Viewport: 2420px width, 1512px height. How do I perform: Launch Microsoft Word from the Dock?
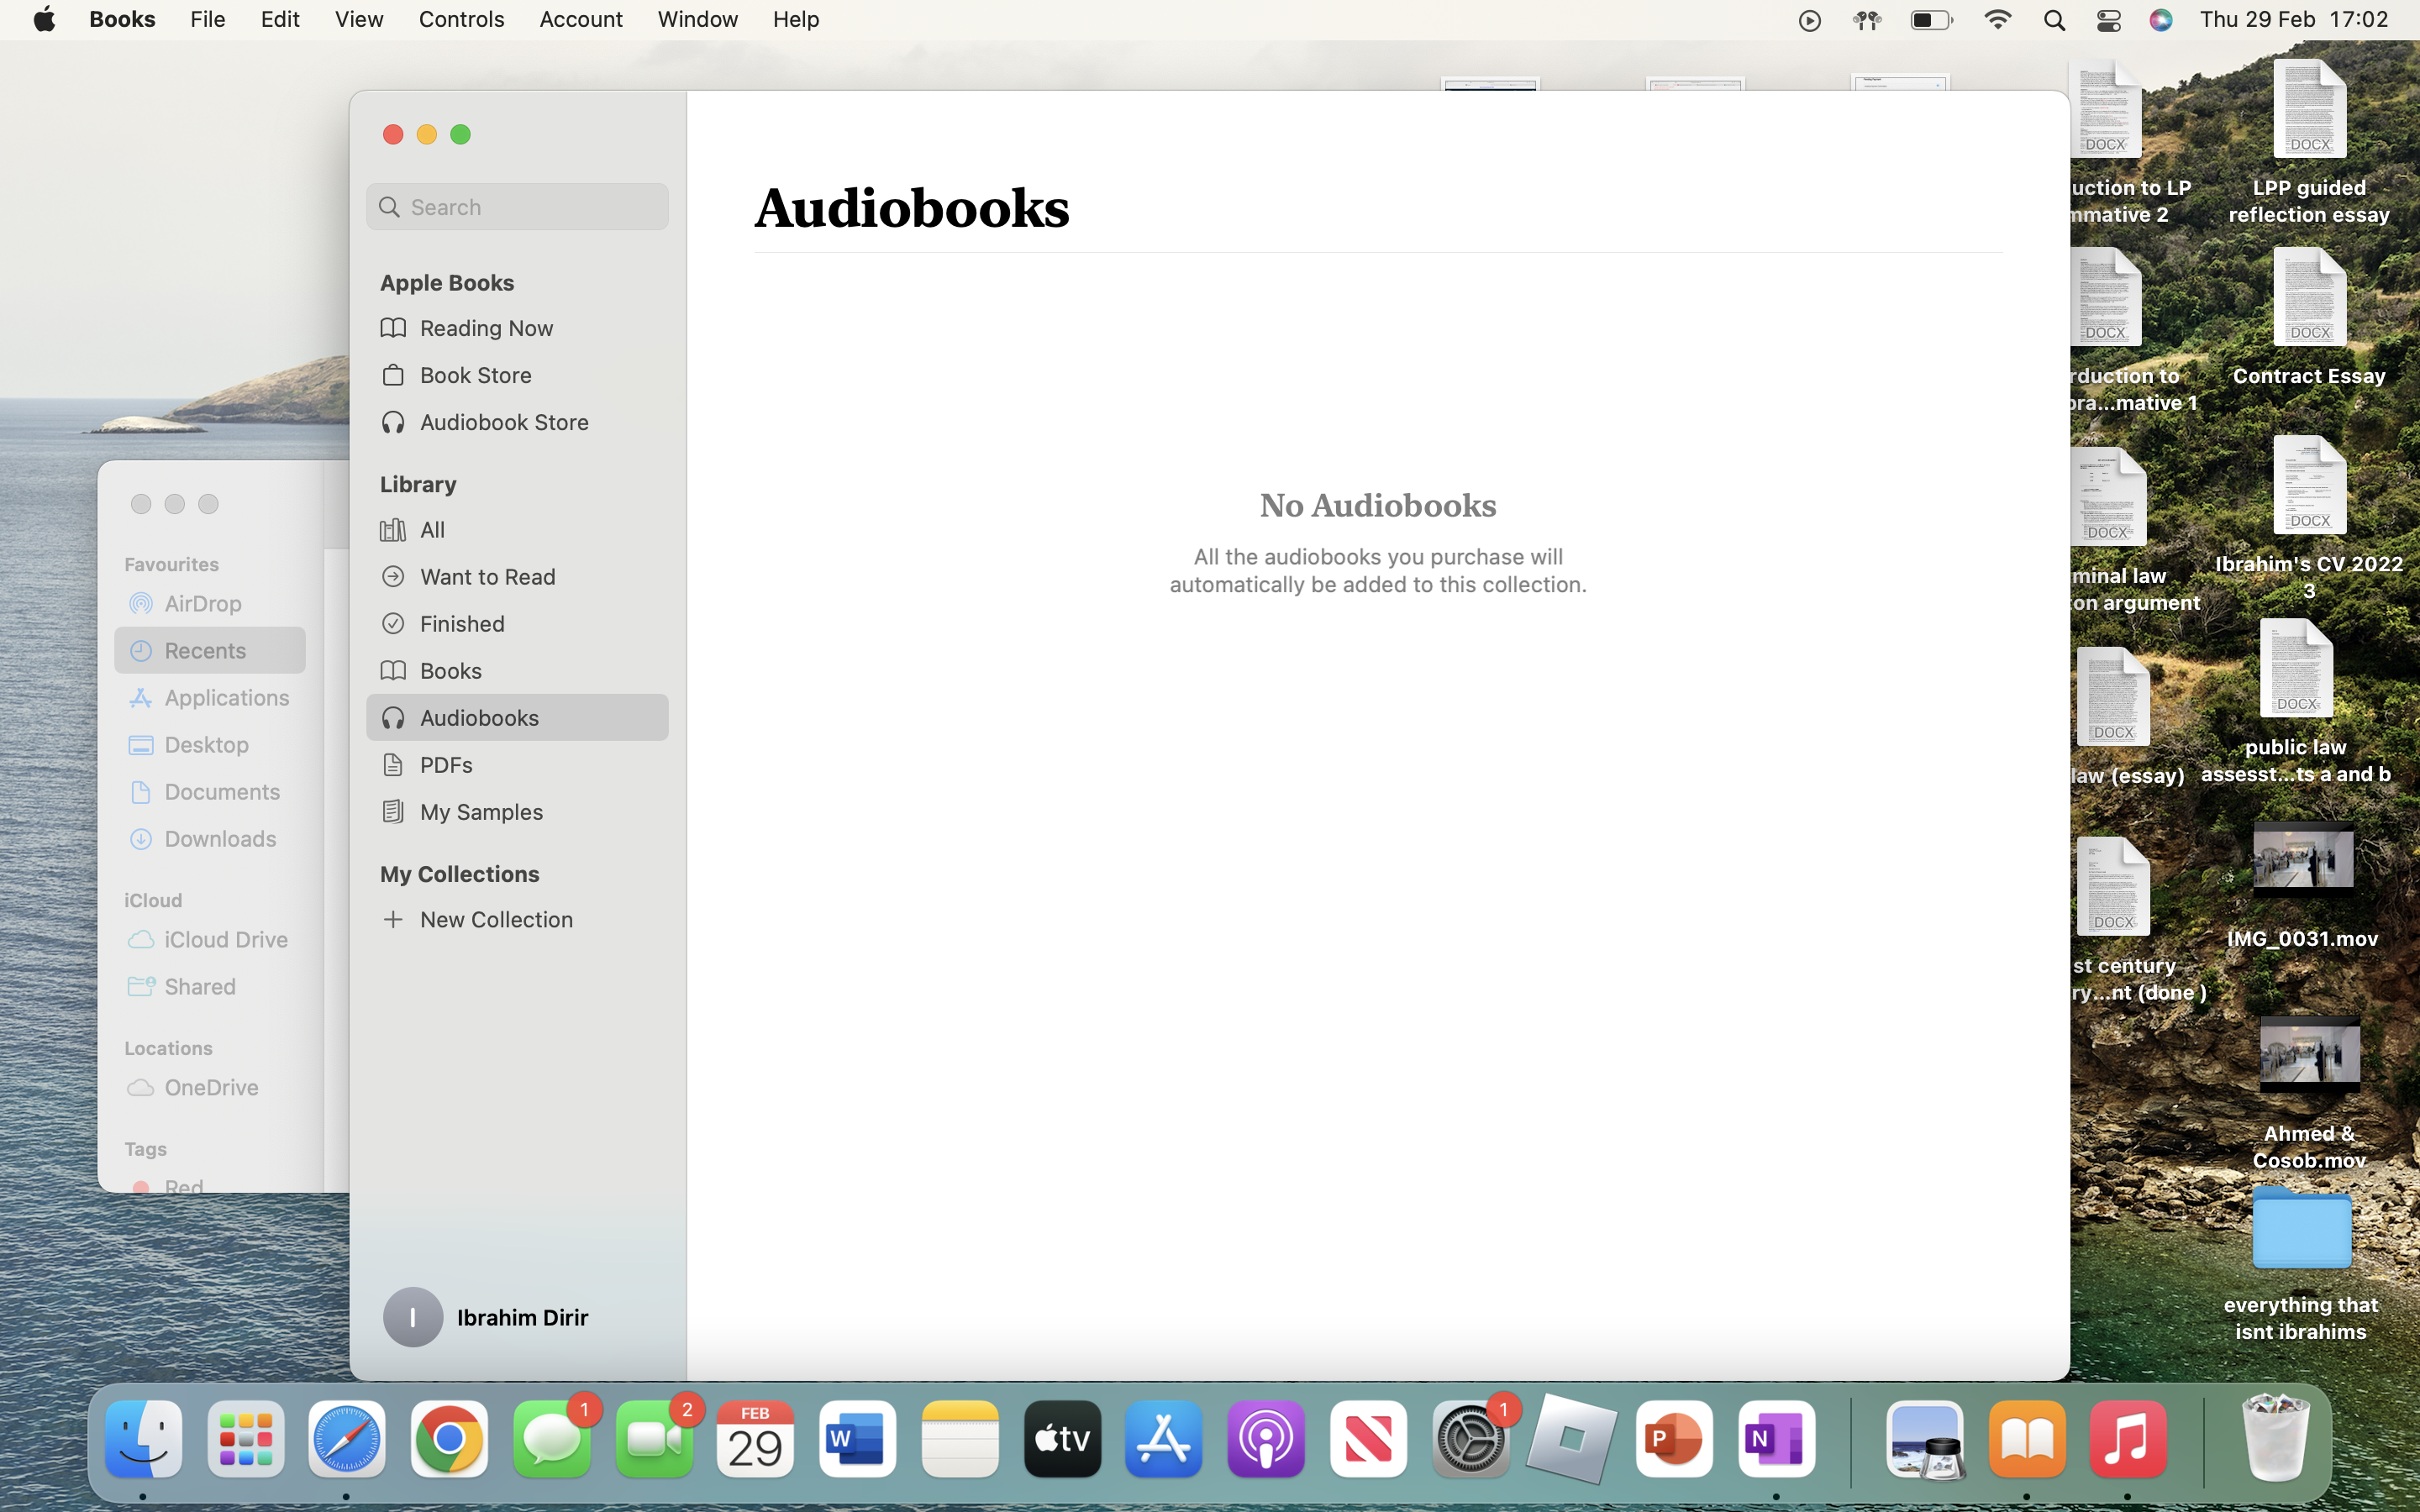point(858,1440)
